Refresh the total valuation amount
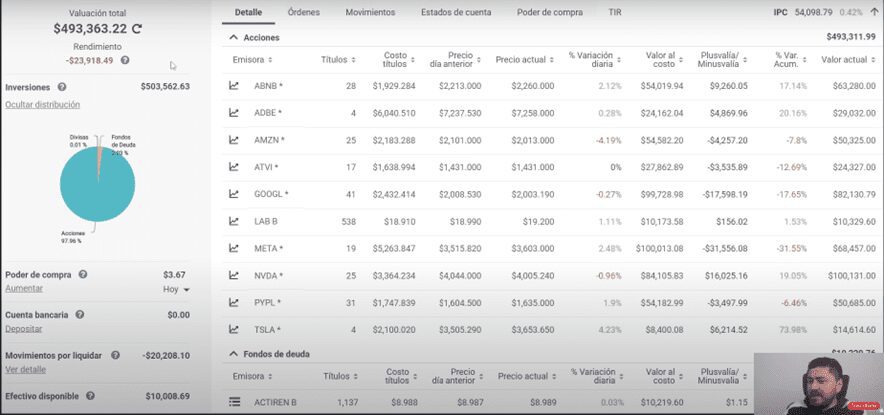 pos(136,30)
